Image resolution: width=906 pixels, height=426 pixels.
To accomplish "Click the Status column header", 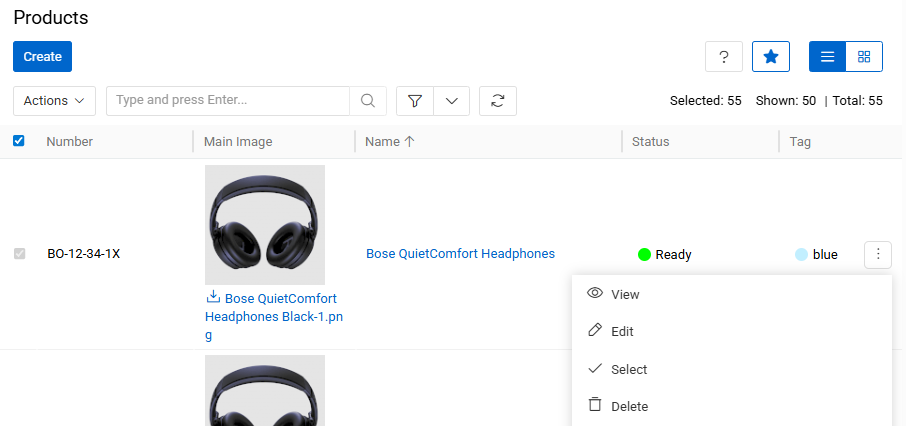I will click(x=651, y=142).
